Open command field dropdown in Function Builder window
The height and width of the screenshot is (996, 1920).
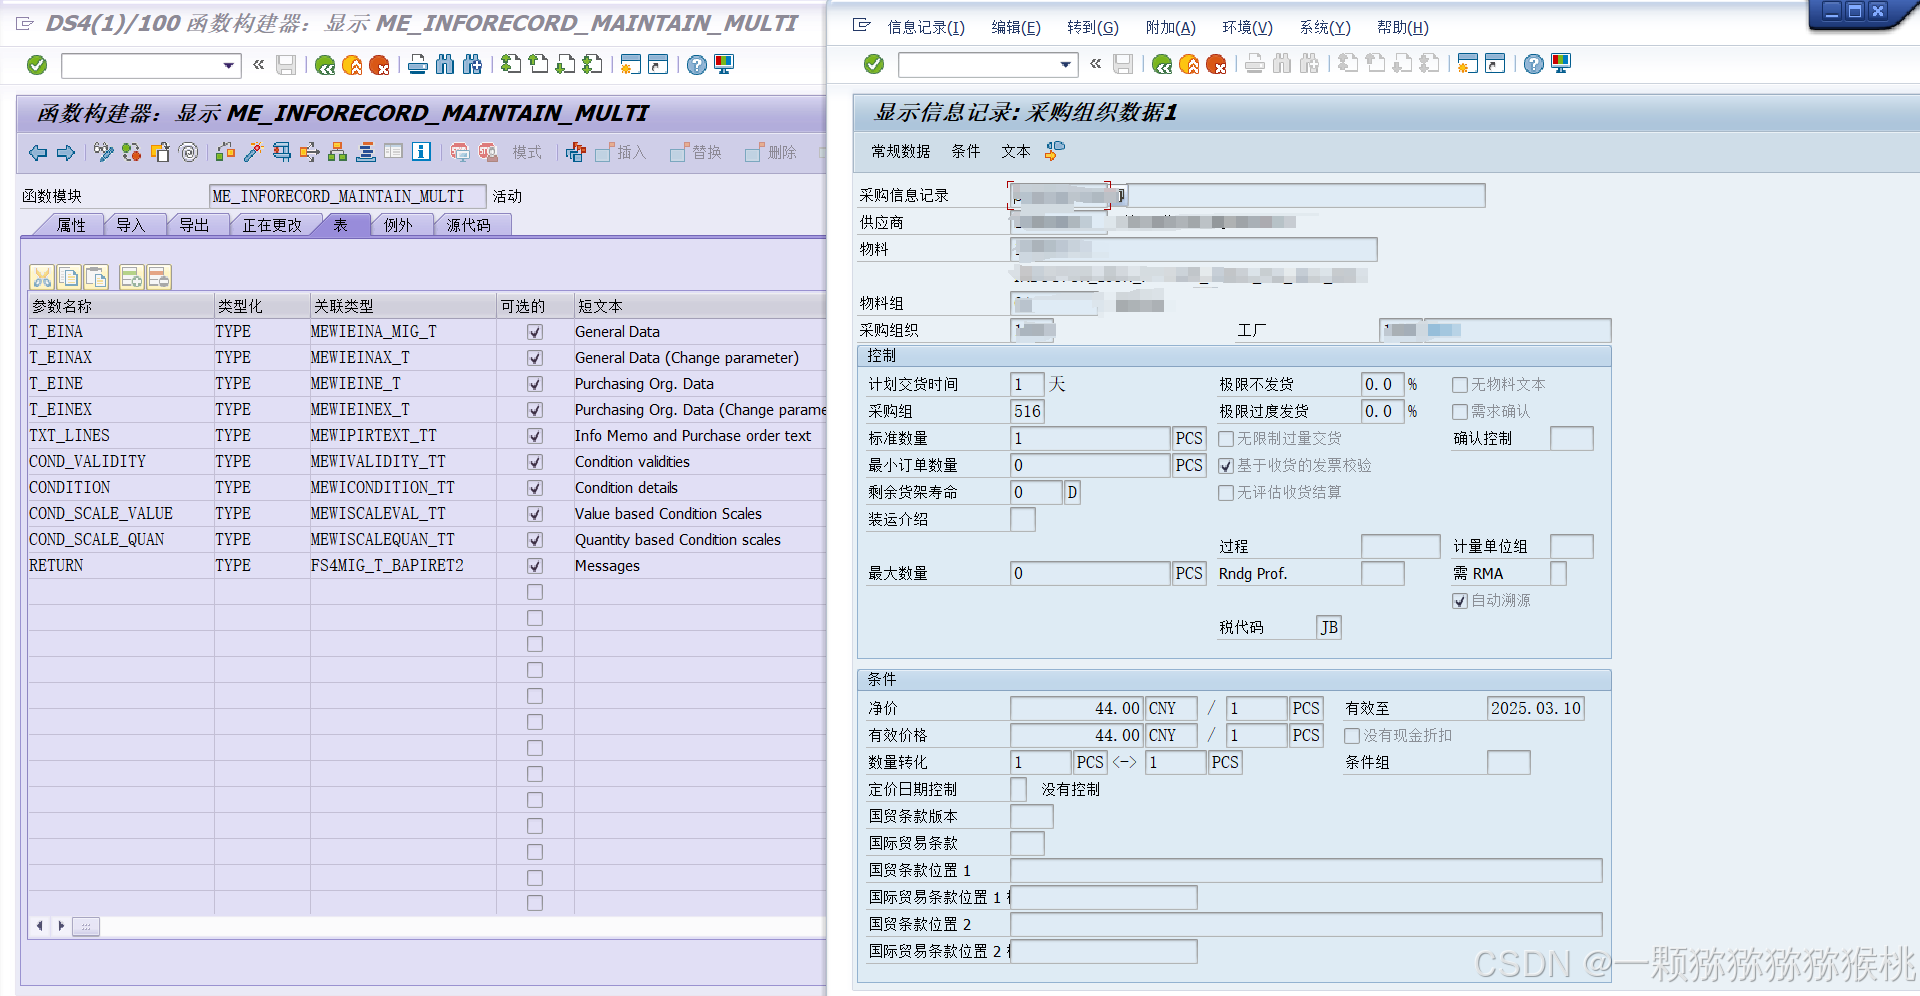click(x=229, y=66)
